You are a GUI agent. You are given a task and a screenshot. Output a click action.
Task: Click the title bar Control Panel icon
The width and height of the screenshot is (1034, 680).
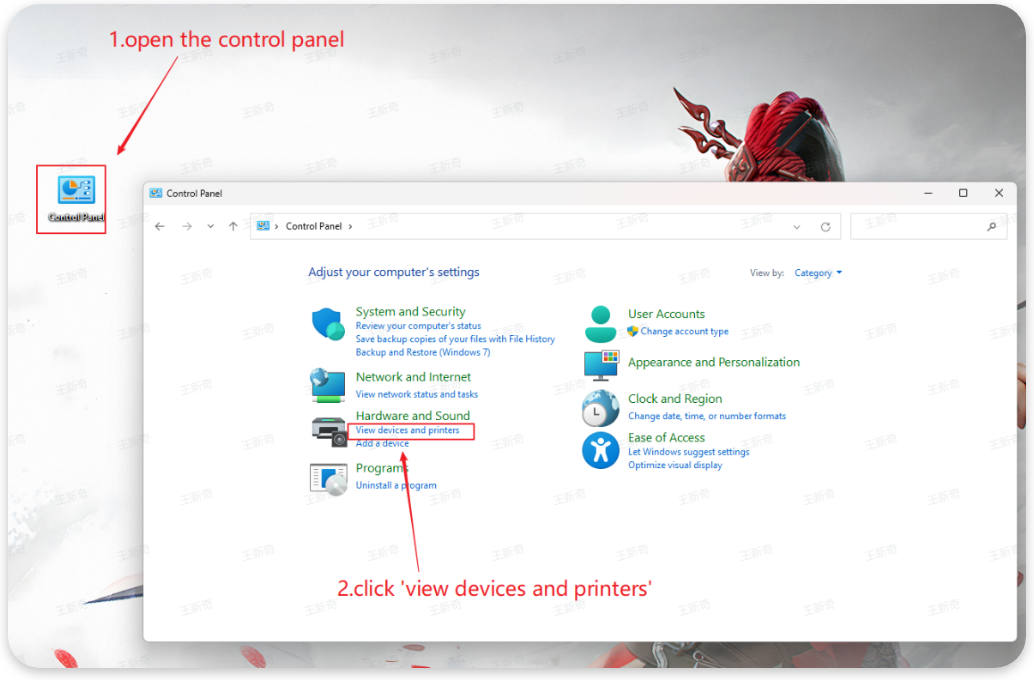coord(156,193)
